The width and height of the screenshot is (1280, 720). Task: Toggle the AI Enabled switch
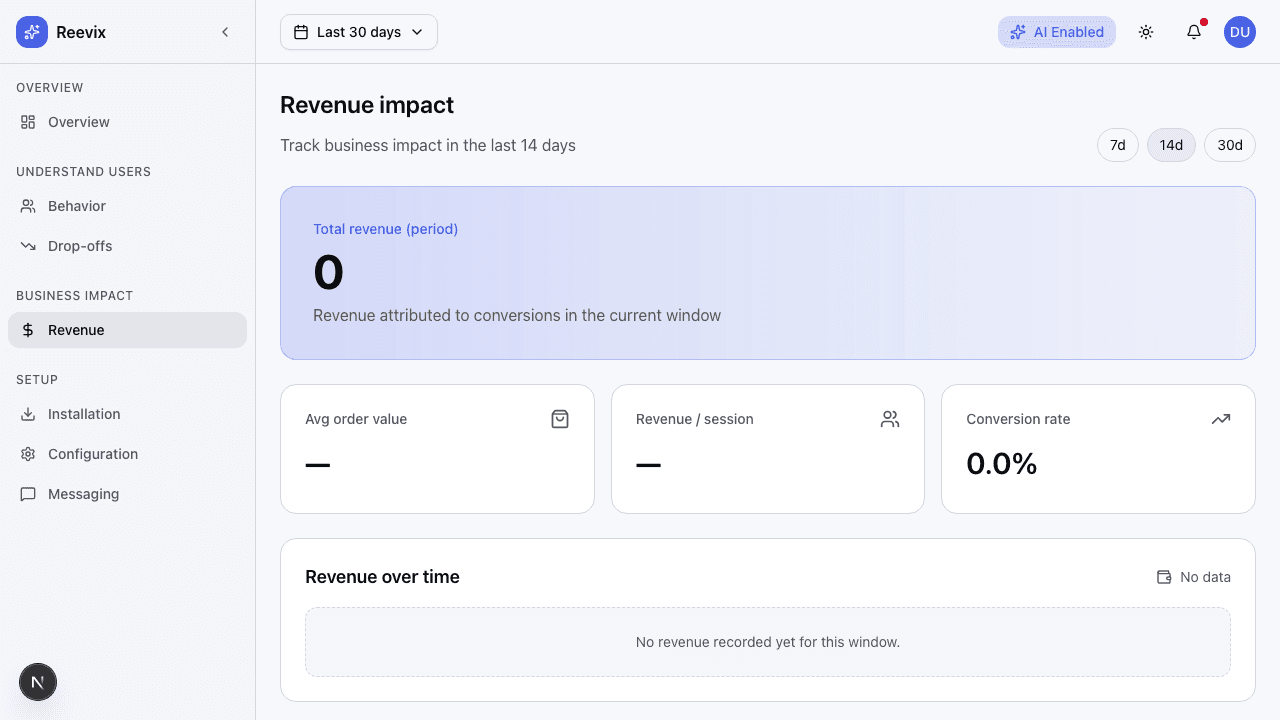[1056, 31]
